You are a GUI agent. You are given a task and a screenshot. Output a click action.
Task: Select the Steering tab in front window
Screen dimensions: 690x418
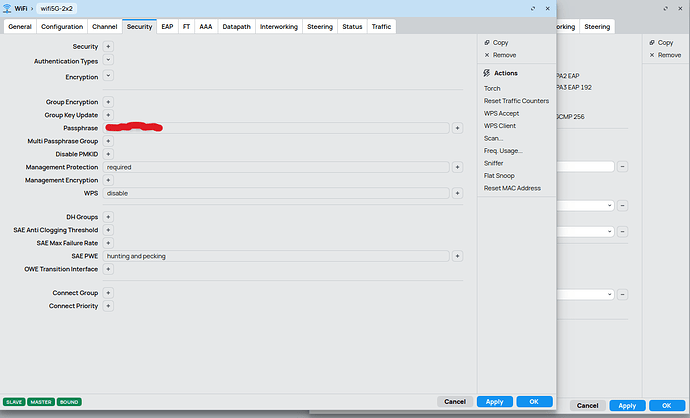tap(320, 26)
